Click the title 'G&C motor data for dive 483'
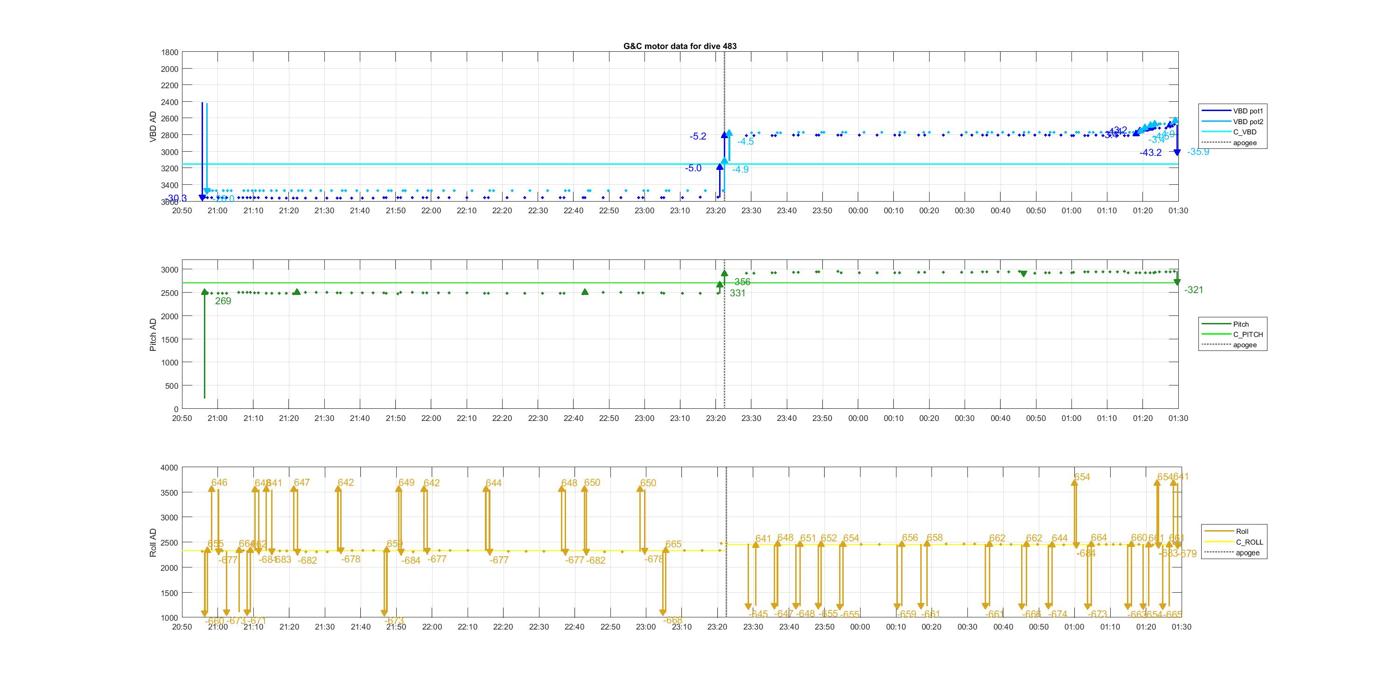 pos(680,46)
